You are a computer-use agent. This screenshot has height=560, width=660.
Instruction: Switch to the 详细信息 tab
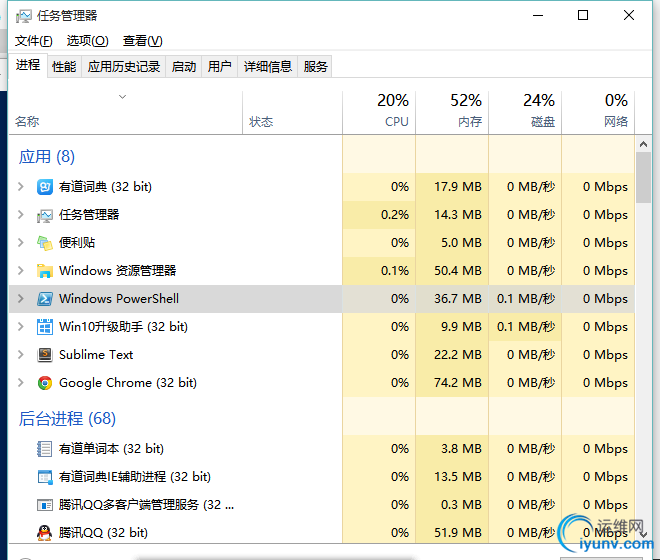pos(268,67)
